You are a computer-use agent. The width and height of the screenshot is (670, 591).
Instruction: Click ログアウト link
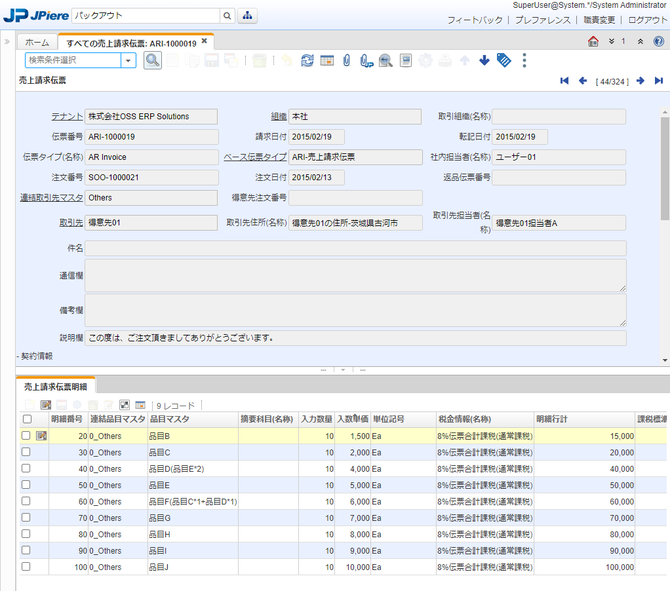point(647,20)
